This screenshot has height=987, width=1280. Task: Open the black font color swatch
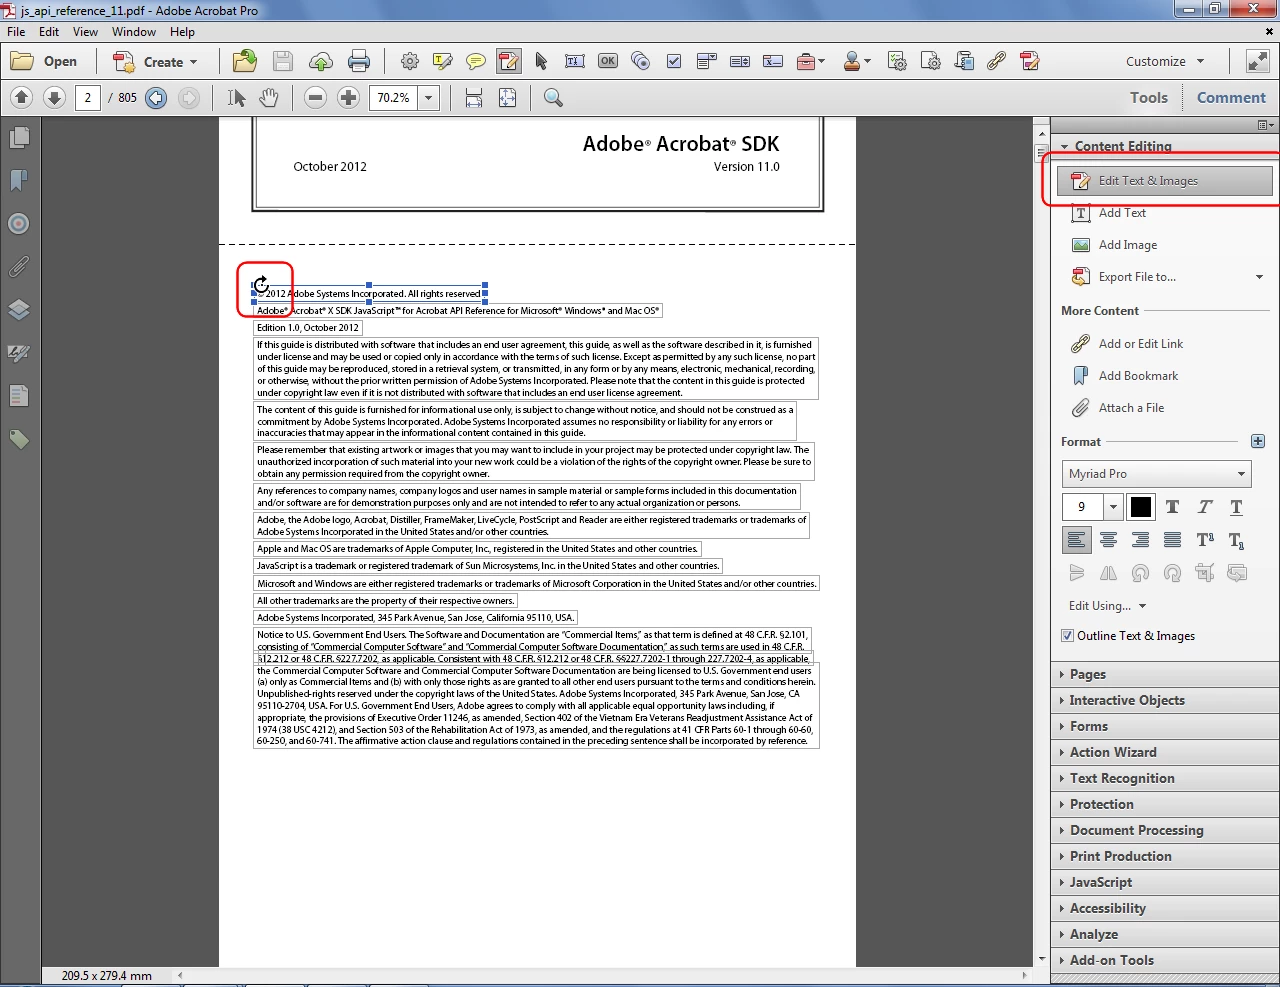point(1141,507)
